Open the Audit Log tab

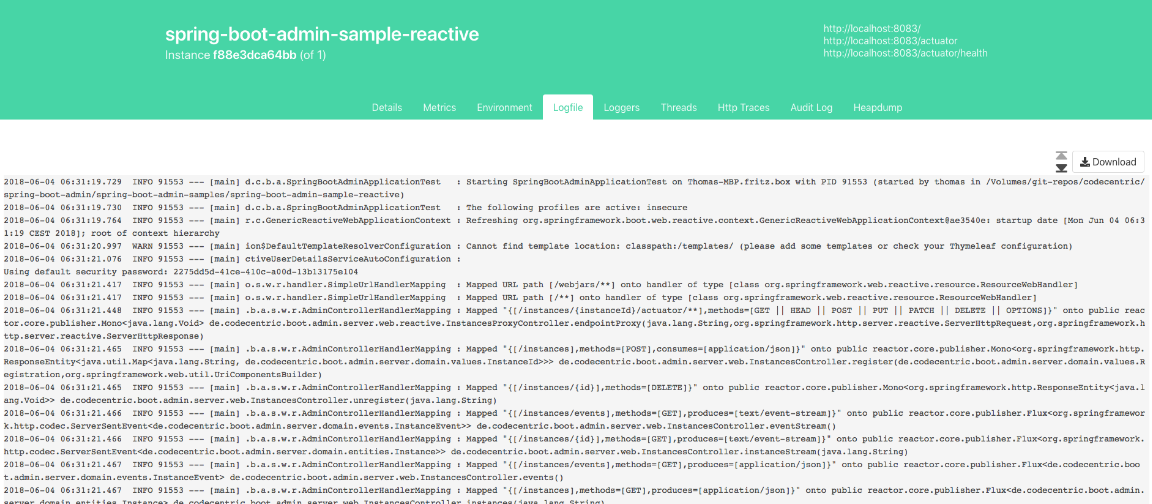click(x=811, y=107)
